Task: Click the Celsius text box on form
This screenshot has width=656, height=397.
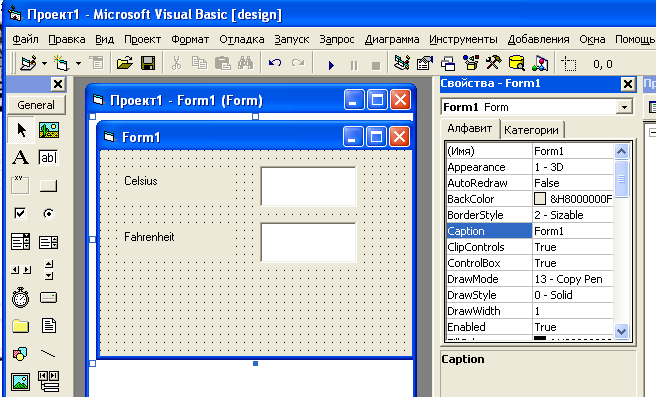Action: tap(308, 187)
